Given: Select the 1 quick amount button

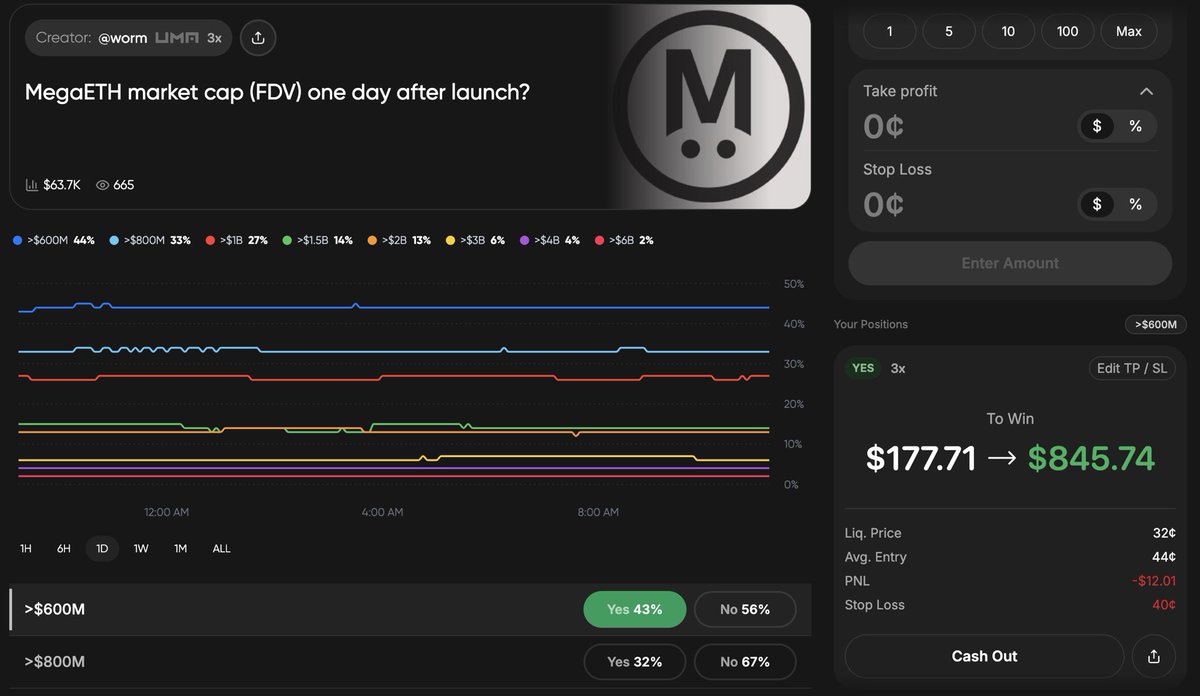Looking at the screenshot, I should [x=889, y=31].
